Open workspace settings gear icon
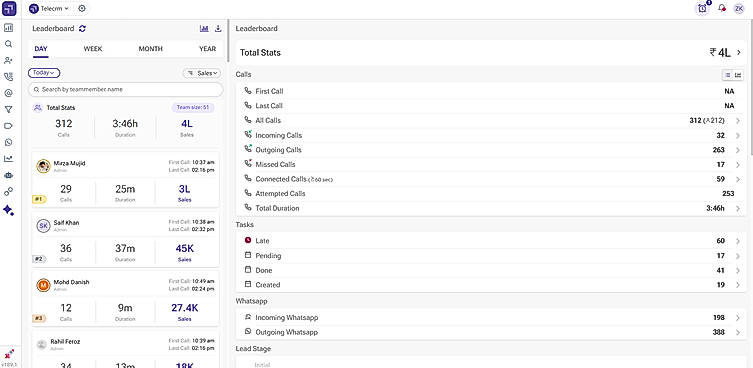This screenshot has width=753, height=368. tap(82, 9)
